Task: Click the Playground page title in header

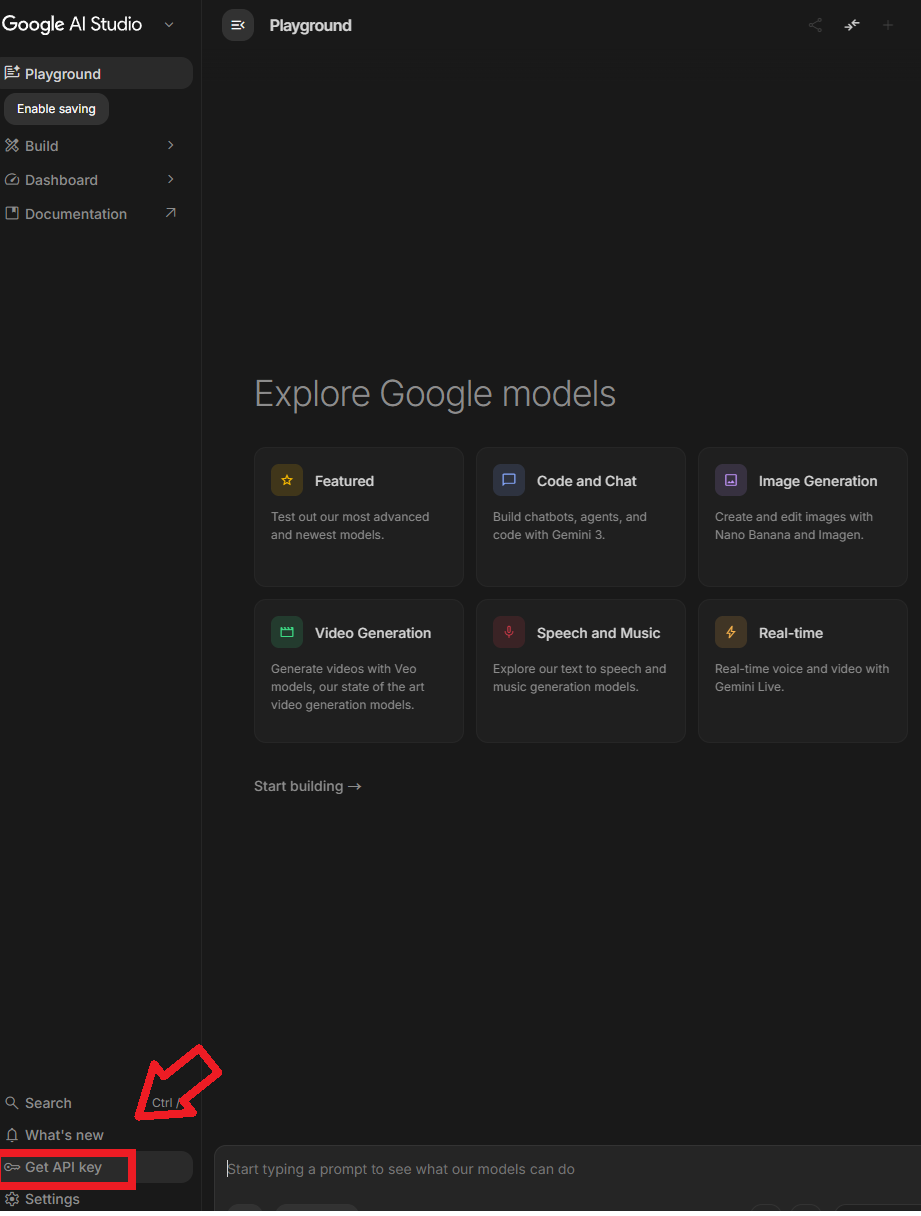Action: [310, 25]
